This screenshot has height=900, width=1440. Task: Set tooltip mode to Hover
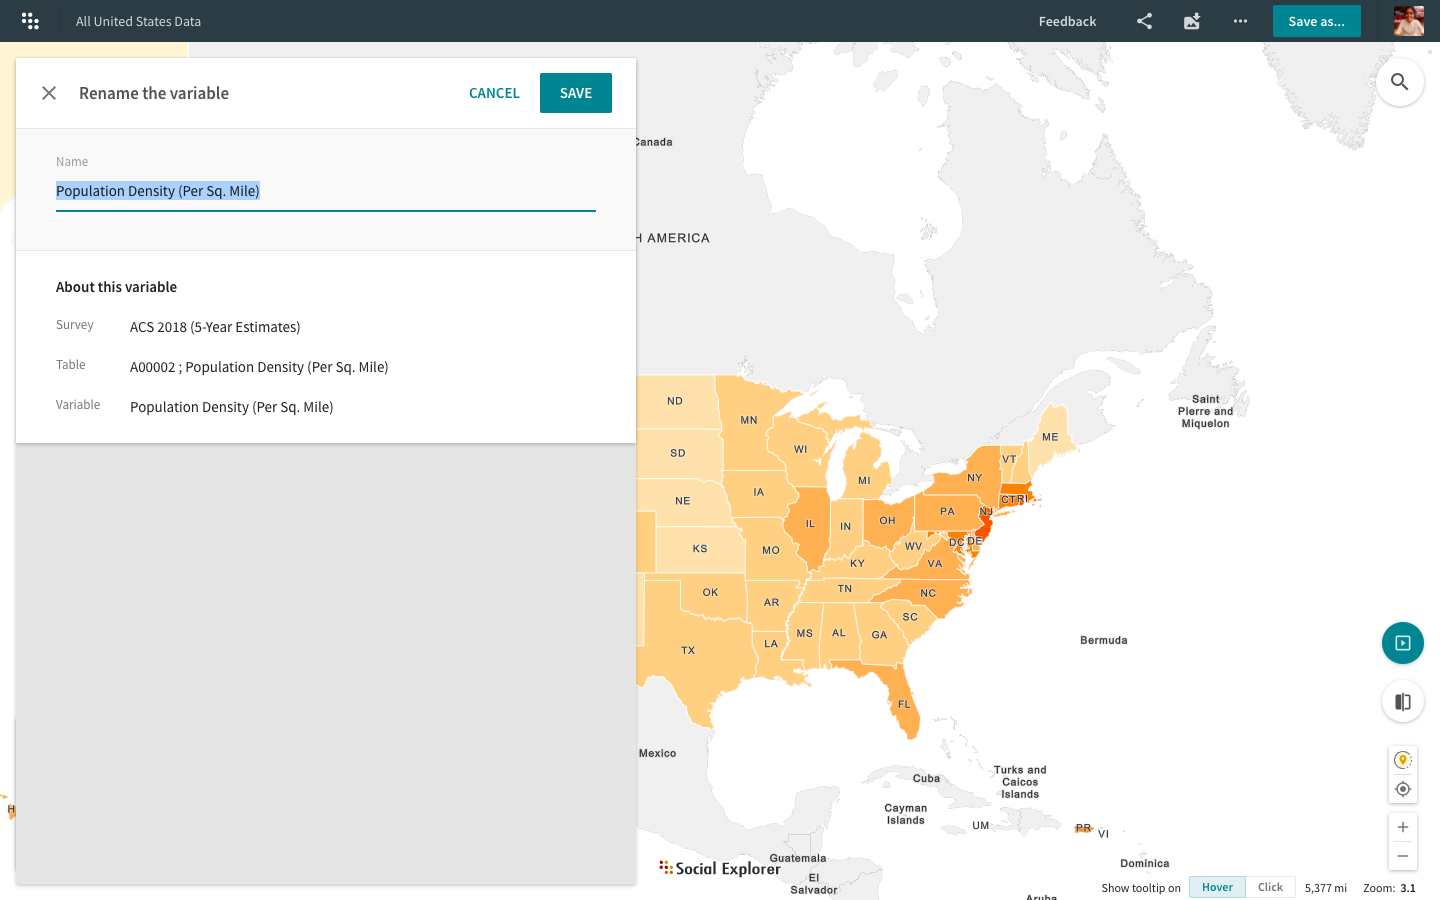point(1216,887)
